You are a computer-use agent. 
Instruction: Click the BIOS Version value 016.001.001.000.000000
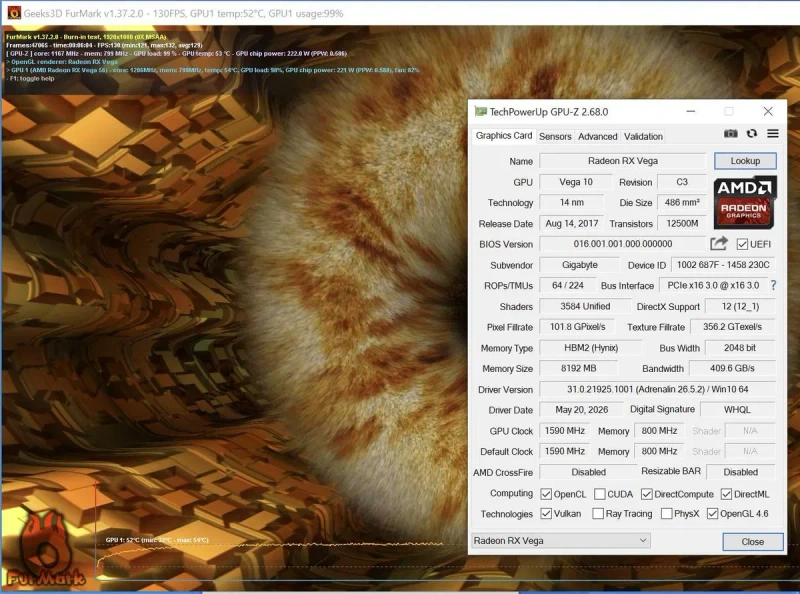[x=622, y=244]
